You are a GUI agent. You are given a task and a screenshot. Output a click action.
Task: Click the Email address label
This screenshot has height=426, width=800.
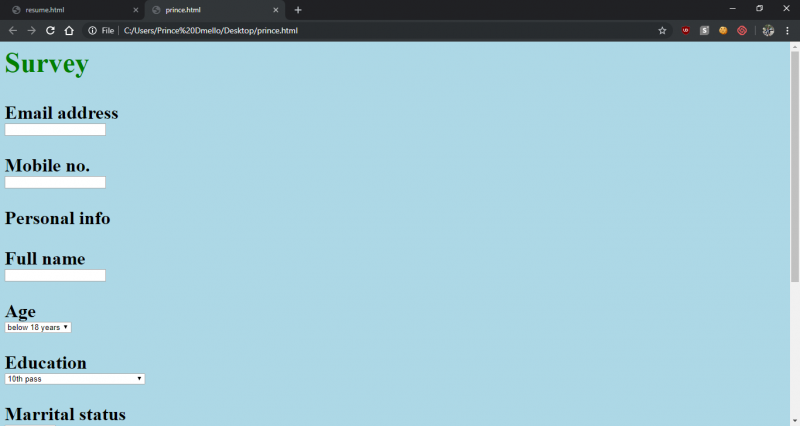click(x=62, y=113)
